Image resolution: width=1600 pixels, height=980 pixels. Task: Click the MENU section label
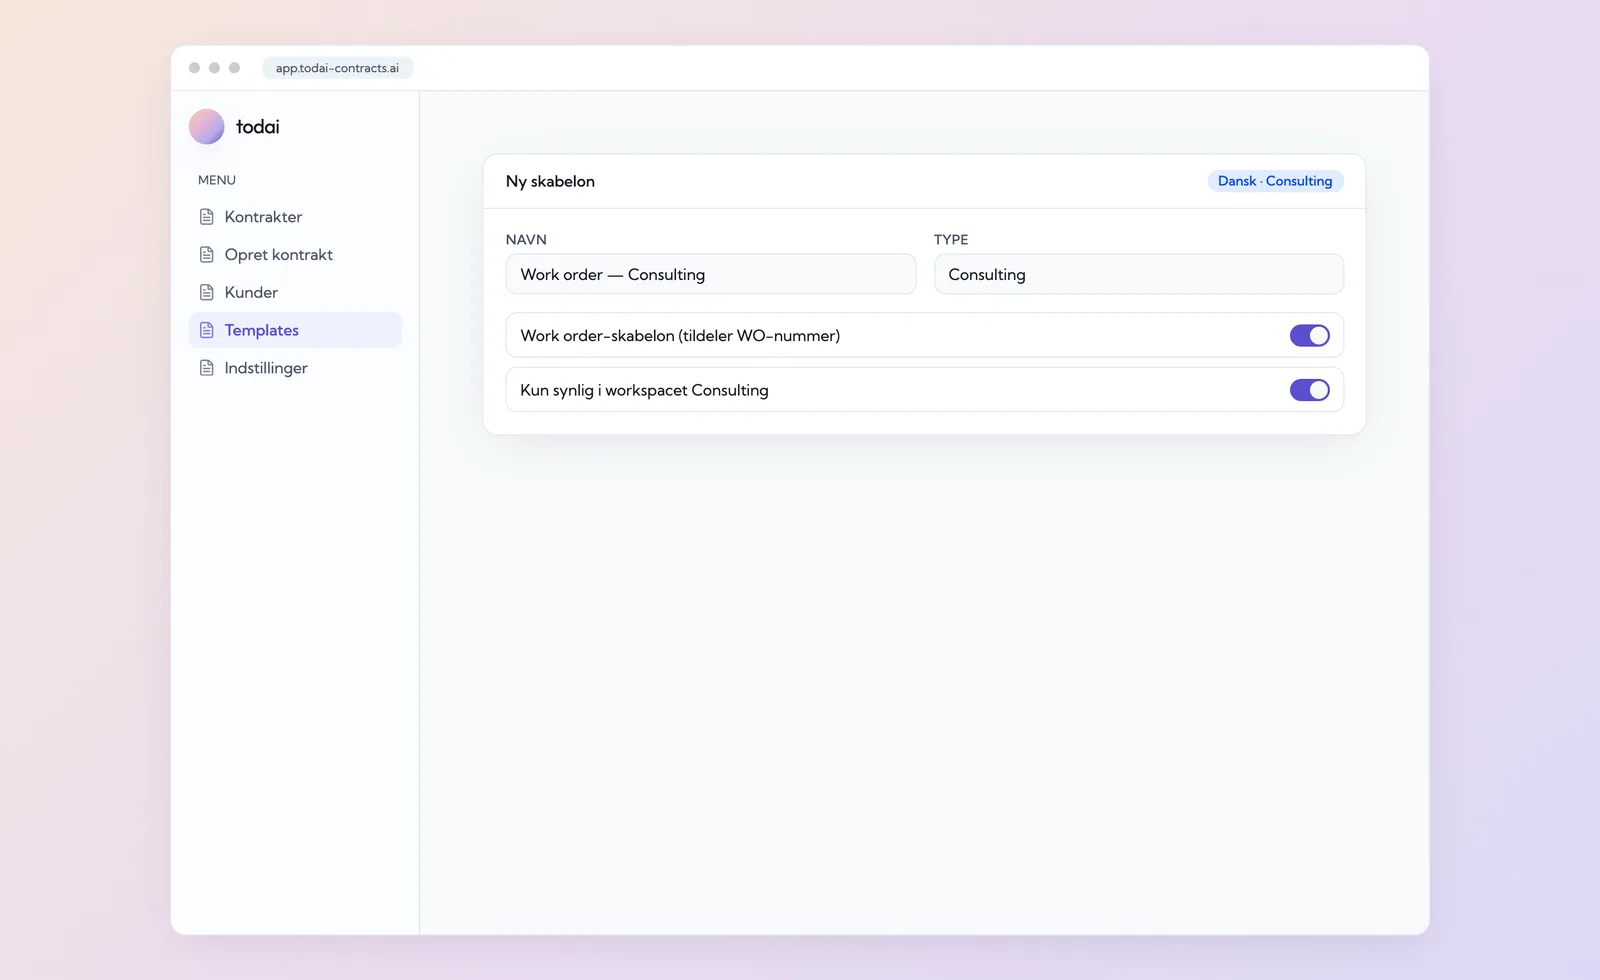coord(217,180)
